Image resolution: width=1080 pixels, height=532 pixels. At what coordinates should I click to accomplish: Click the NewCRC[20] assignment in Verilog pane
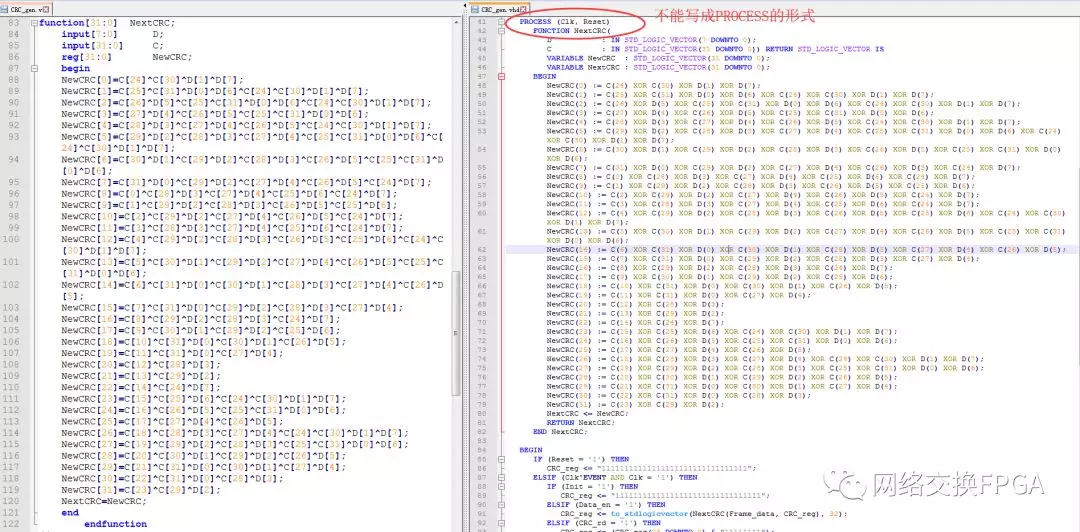[x=141, y=365]
